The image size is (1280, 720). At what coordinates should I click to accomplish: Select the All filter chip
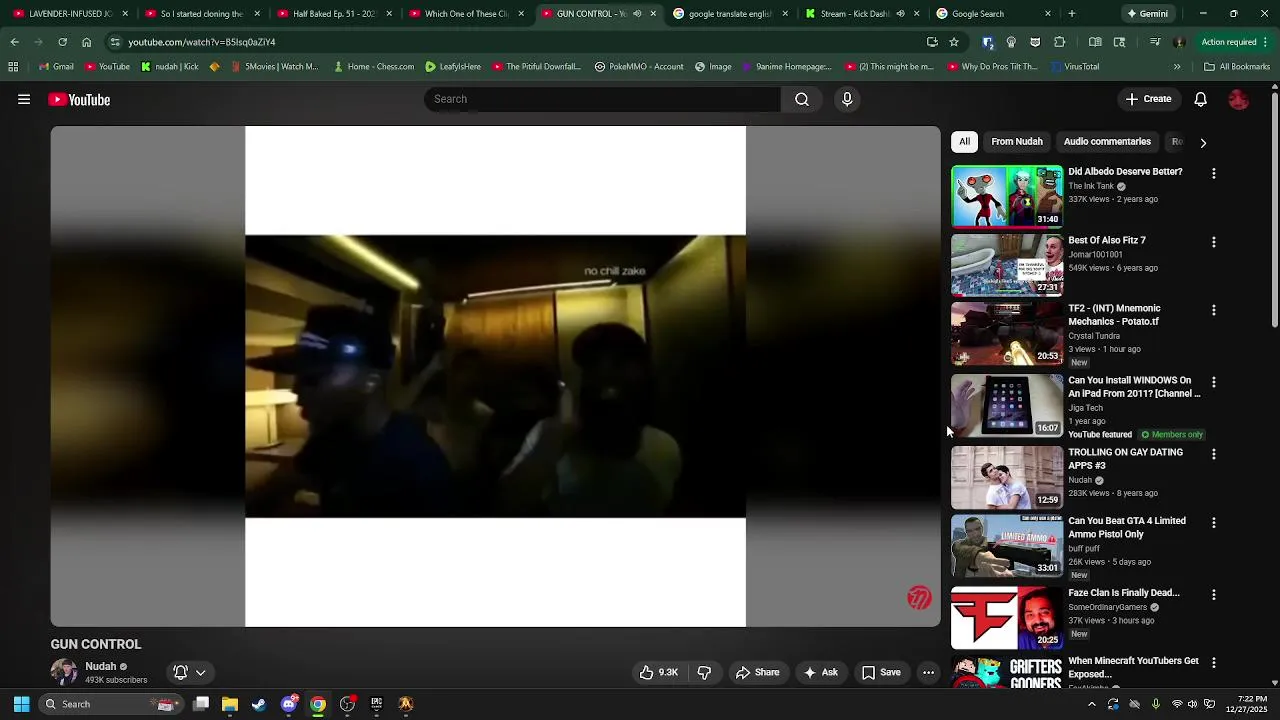[x=964, y=142]
